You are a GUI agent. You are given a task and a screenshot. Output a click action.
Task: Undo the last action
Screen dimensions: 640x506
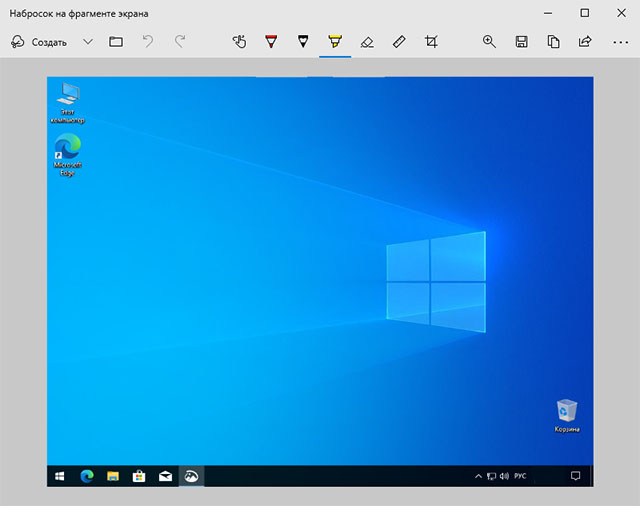pyautogui.click(x=148, y=42)
